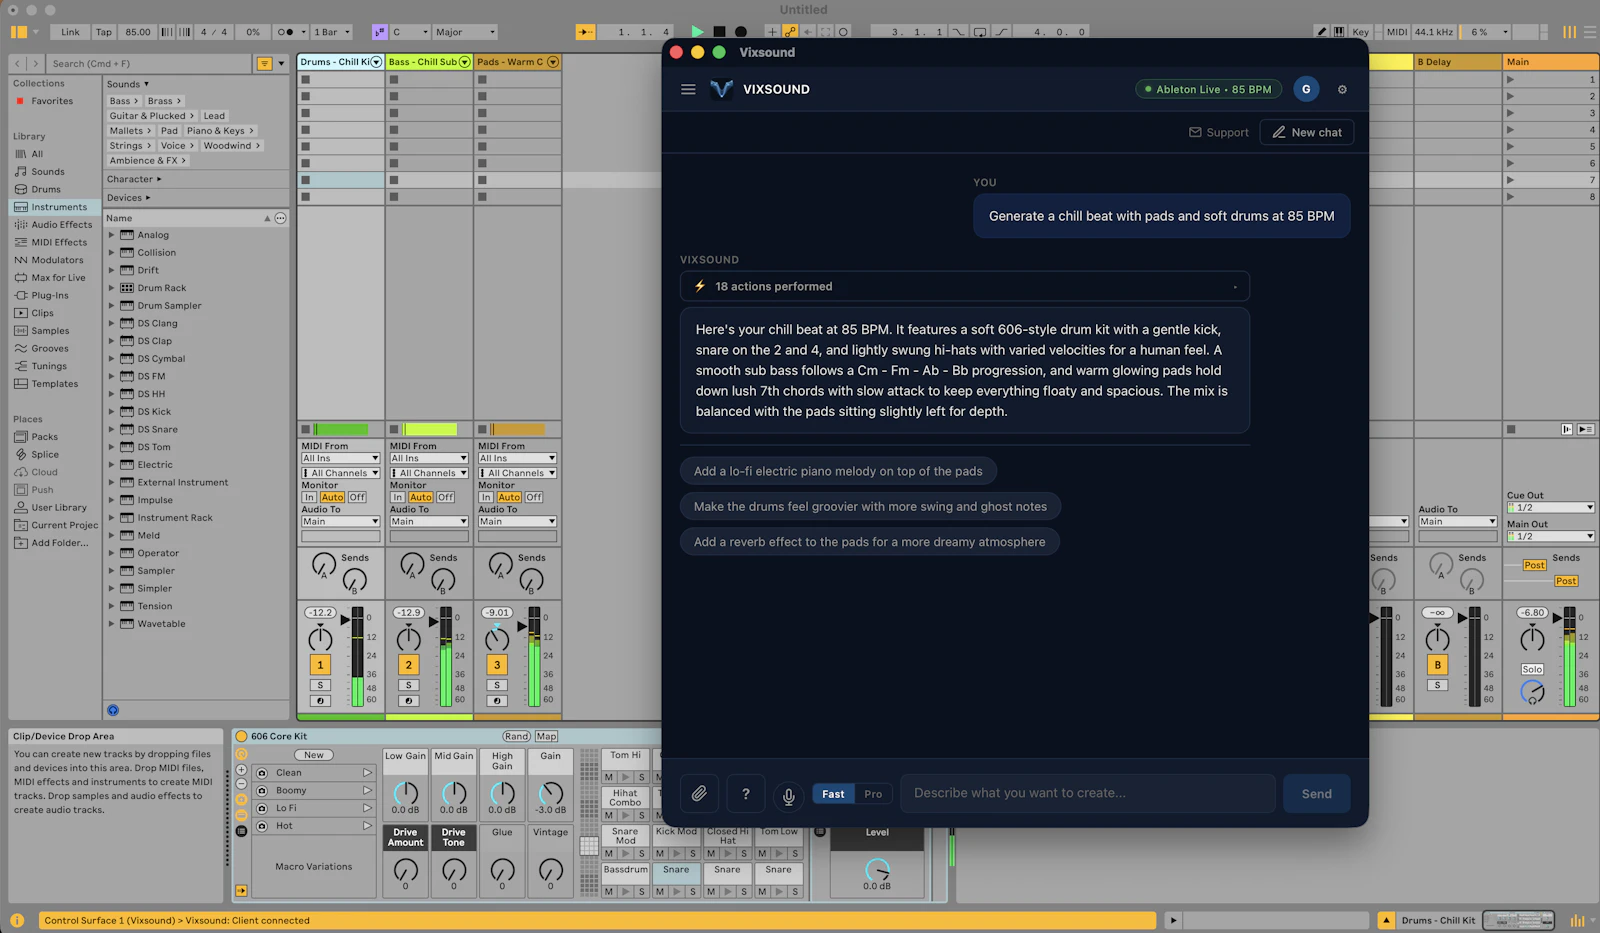Open Drums MIDI From All Ins dropdown

click(340, 458)
